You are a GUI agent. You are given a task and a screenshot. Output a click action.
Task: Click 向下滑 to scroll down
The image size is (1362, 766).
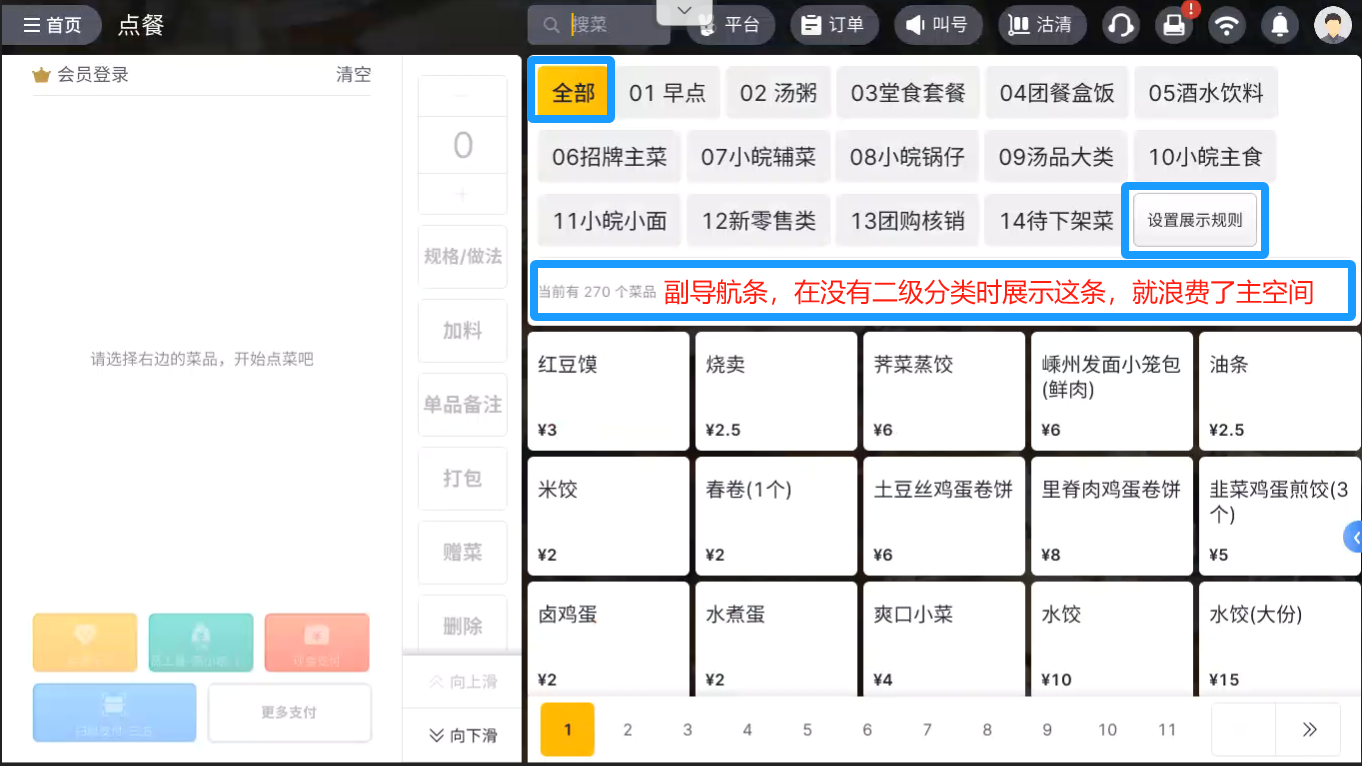[x=462, y=735]
